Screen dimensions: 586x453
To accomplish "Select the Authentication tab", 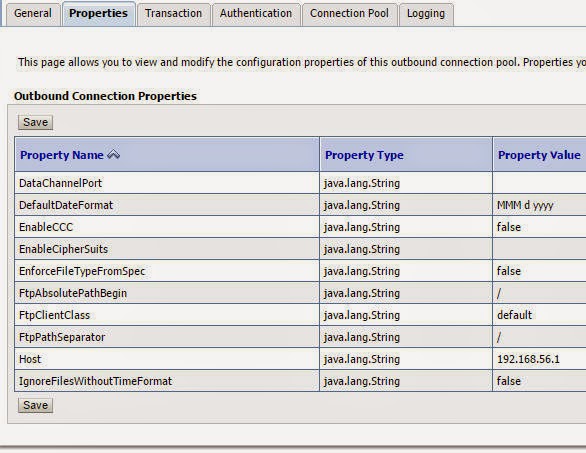I will (256, 14).
